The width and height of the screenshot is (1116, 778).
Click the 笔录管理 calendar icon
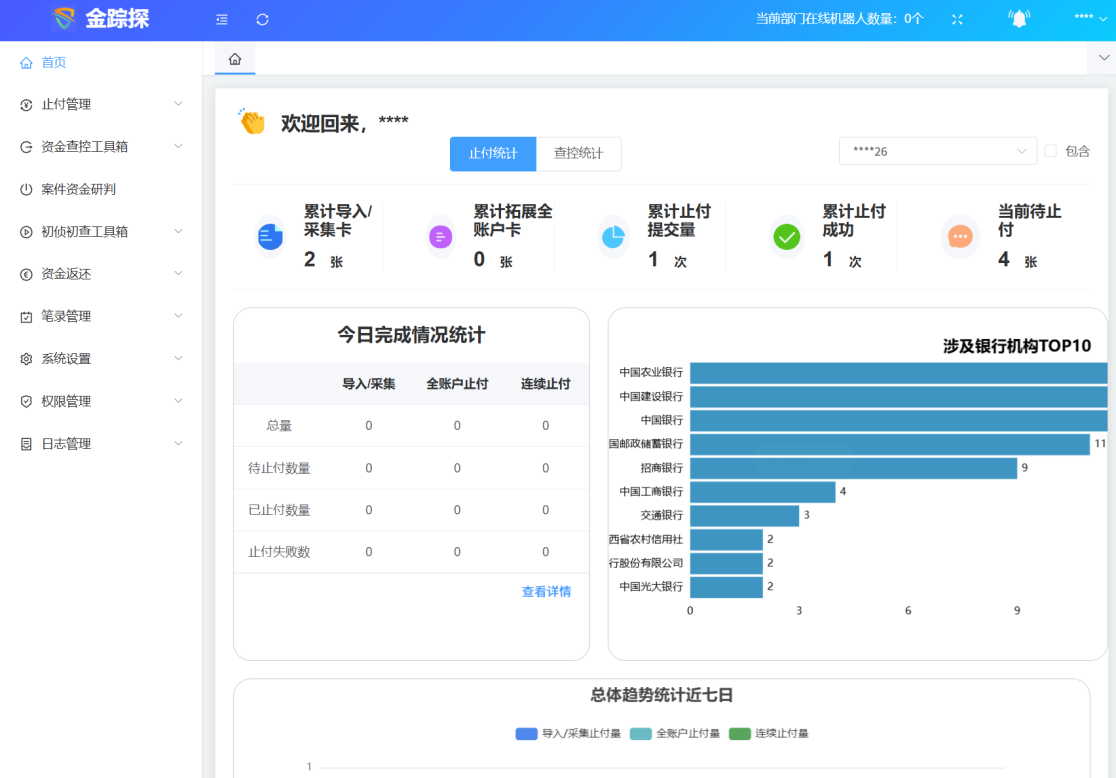pos(26,317)
